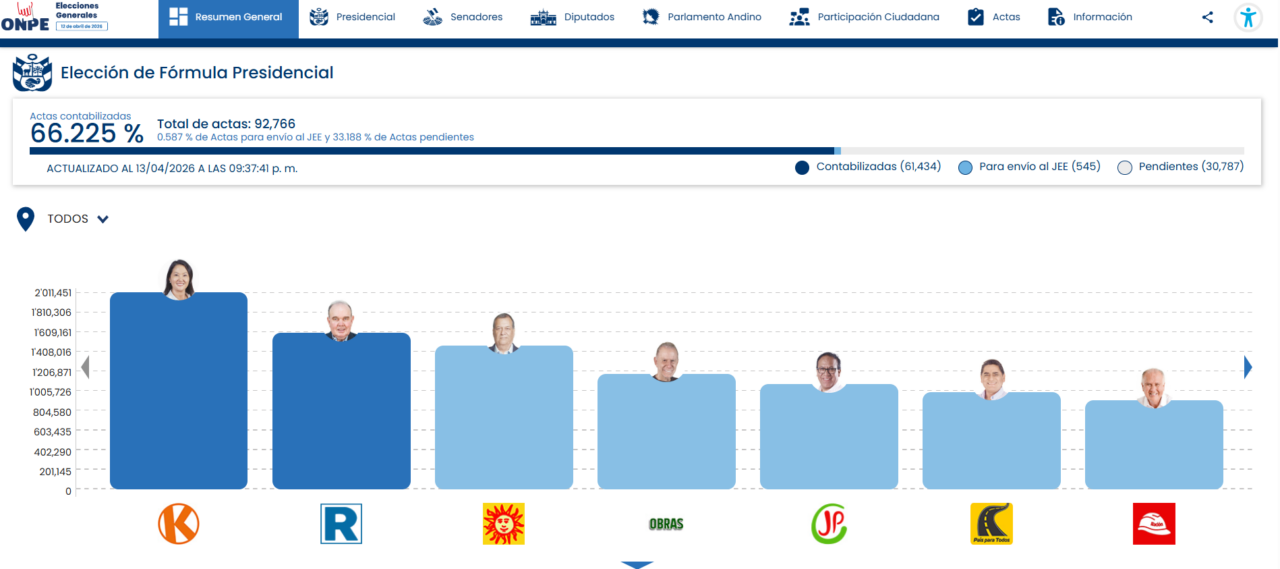The image size is (1280, 569).
Task: Open the Presidencial tab
Action: [352, 17]
